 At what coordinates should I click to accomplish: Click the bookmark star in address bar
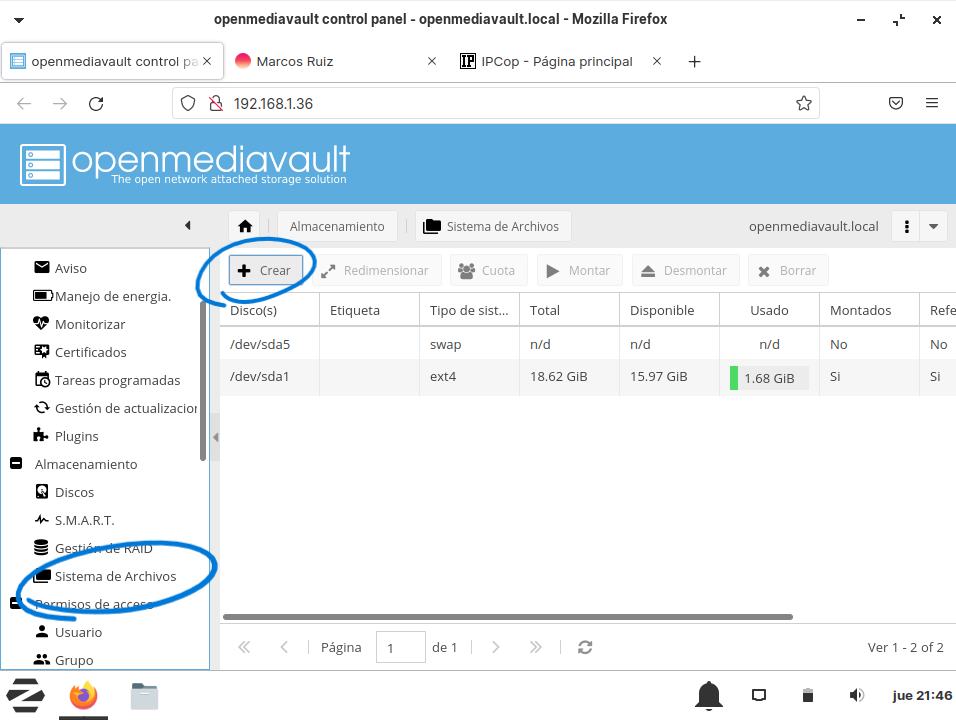(x=803, y=103)
